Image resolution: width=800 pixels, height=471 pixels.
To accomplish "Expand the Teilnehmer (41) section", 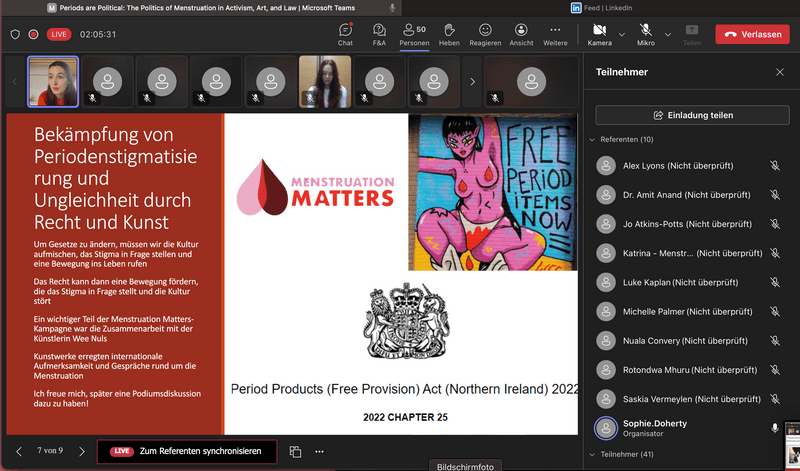I will pyautogui.click(x=591, y=454).
